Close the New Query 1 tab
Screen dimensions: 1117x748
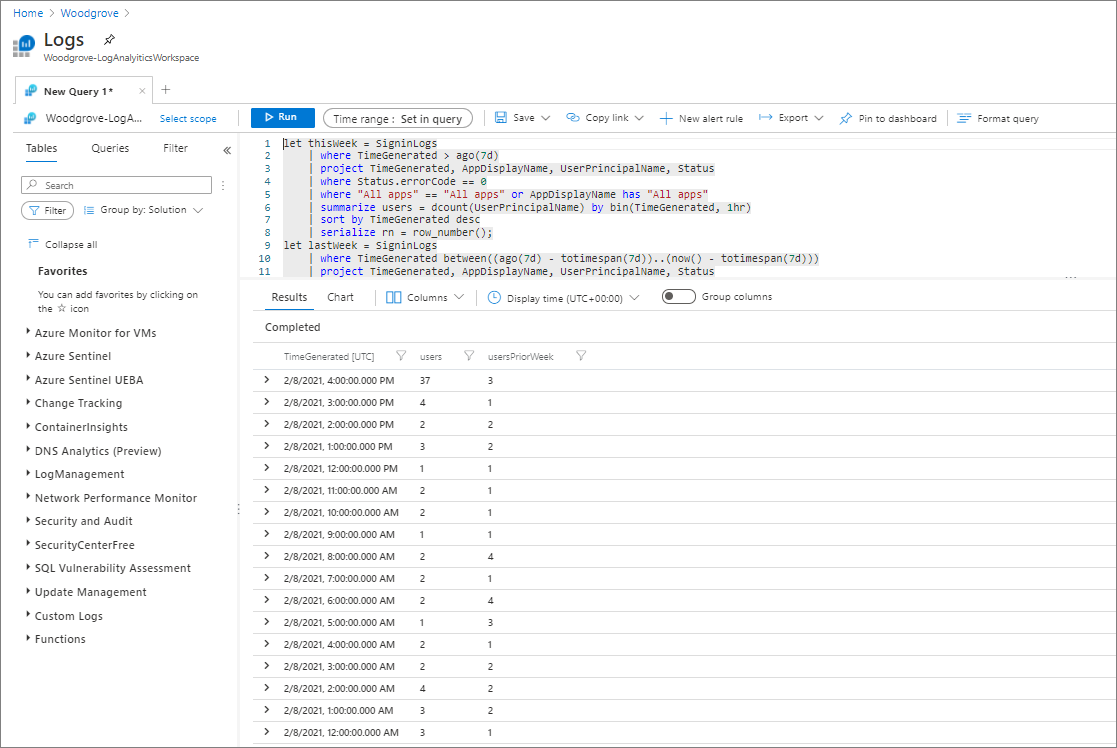click(x=142, y=91)
